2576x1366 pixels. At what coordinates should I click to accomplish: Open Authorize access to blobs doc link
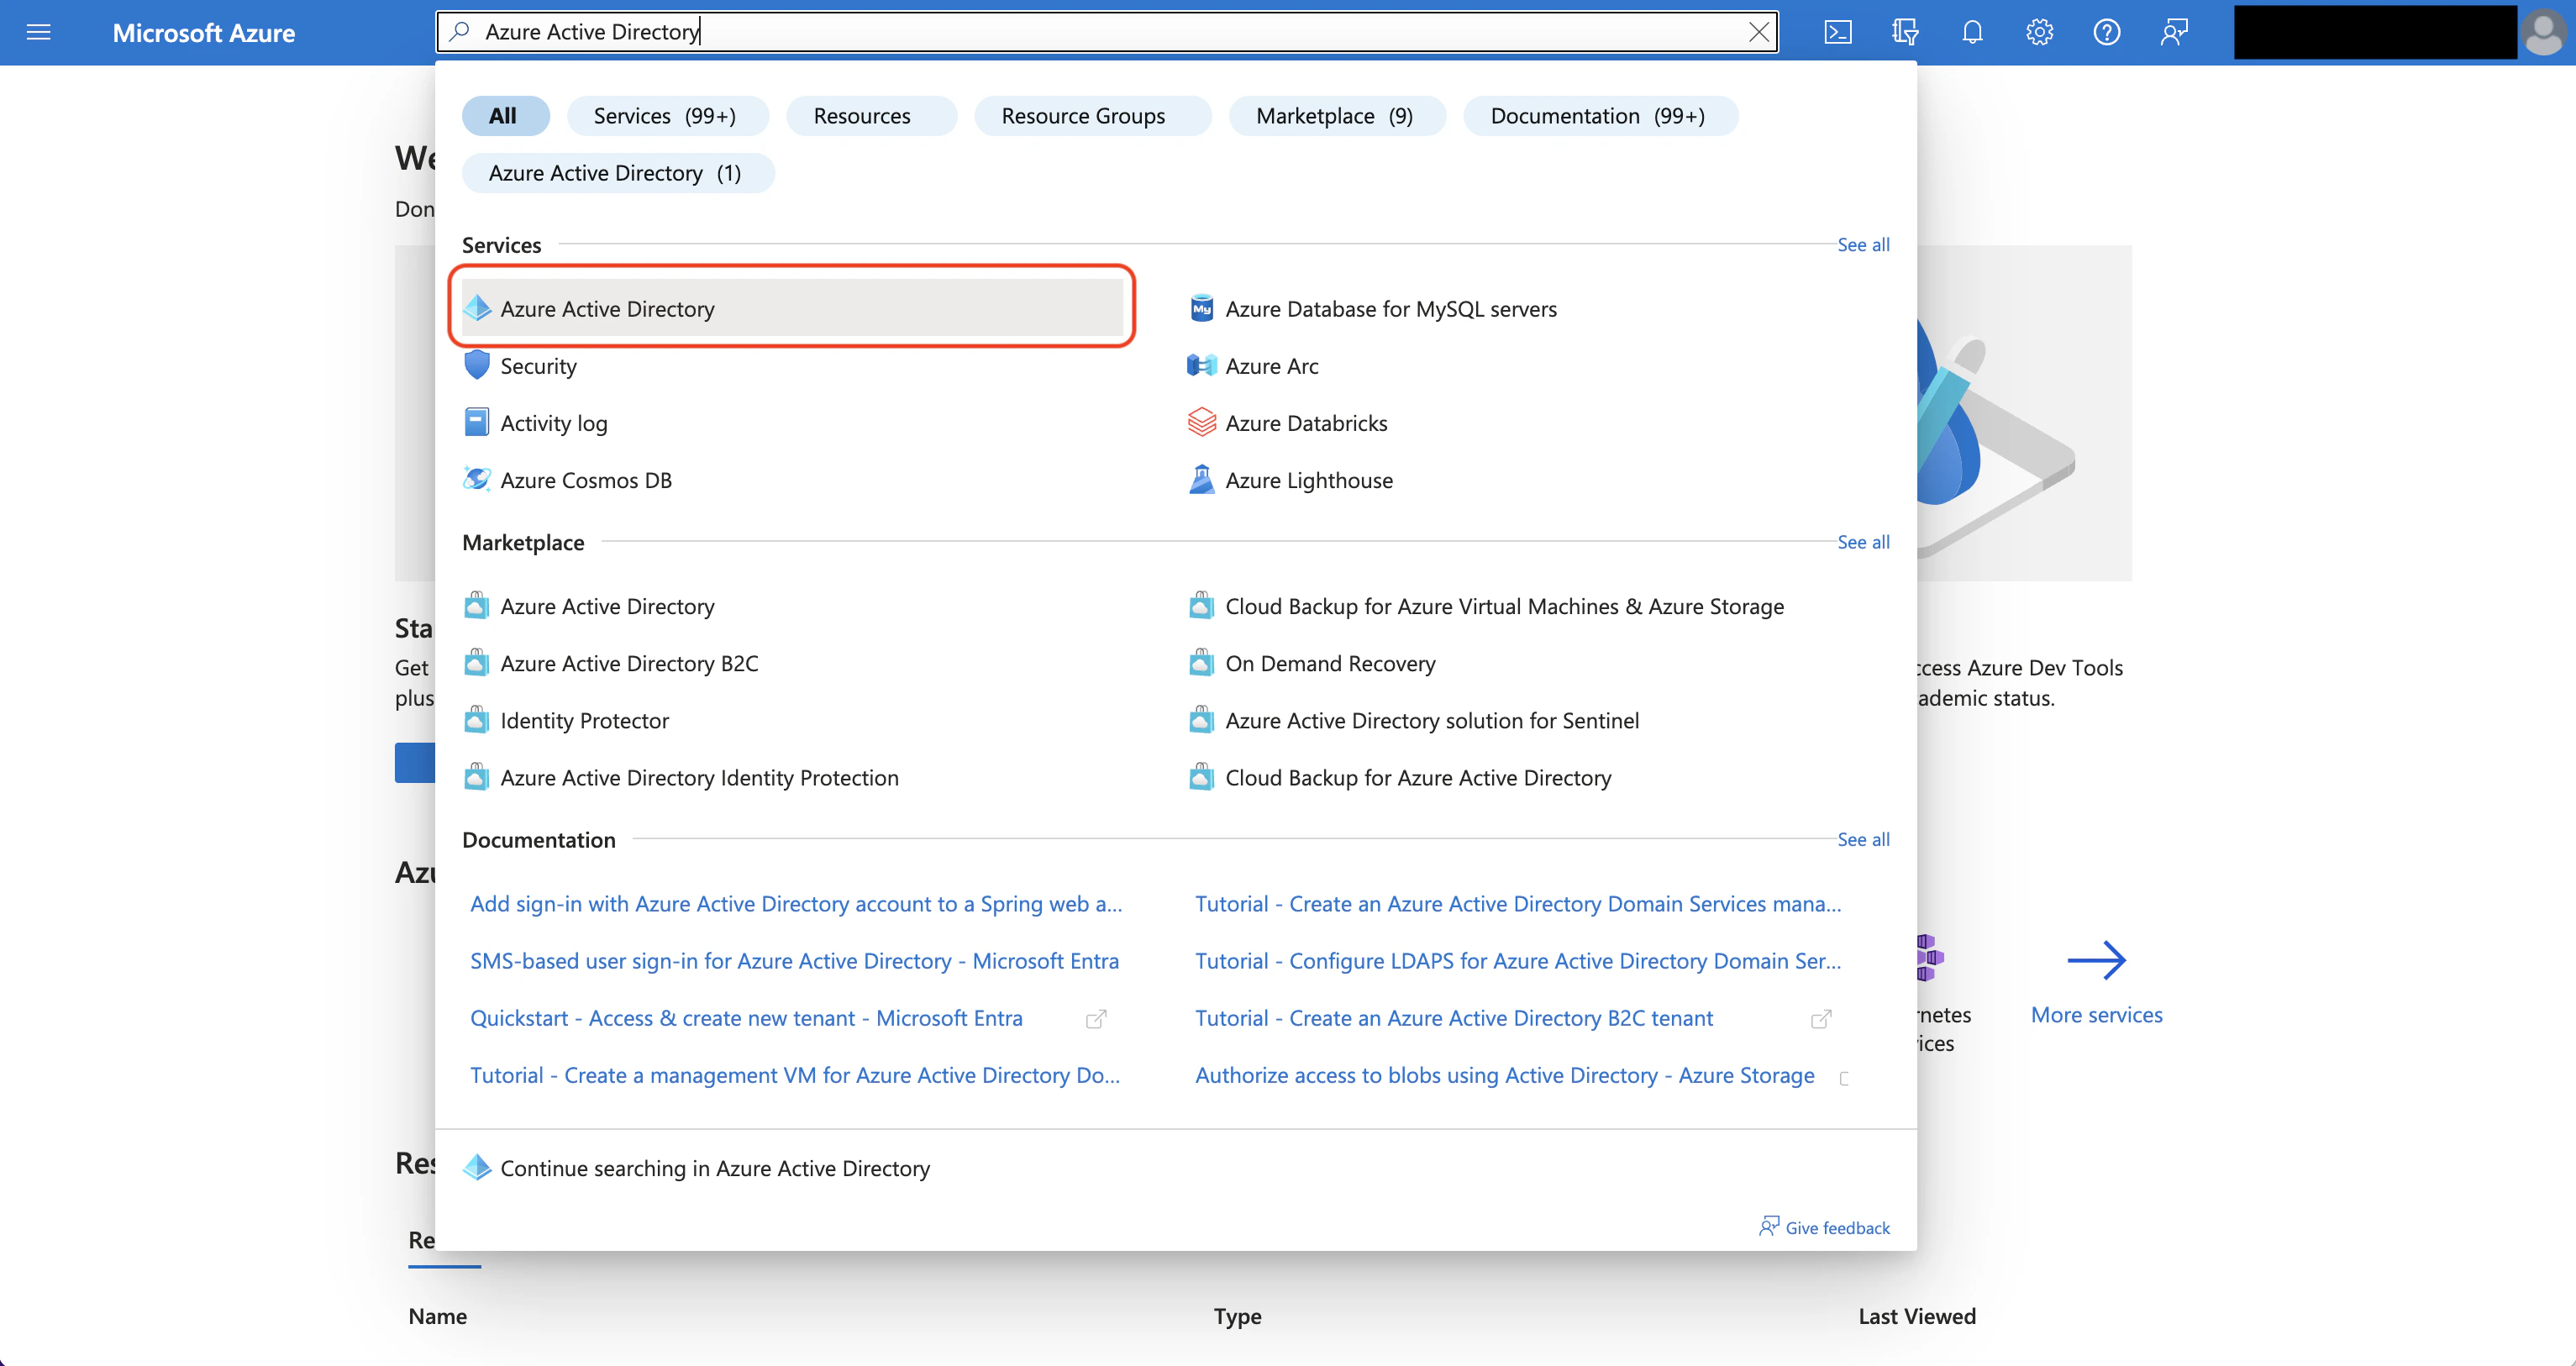click(x=1505, y=1075)
